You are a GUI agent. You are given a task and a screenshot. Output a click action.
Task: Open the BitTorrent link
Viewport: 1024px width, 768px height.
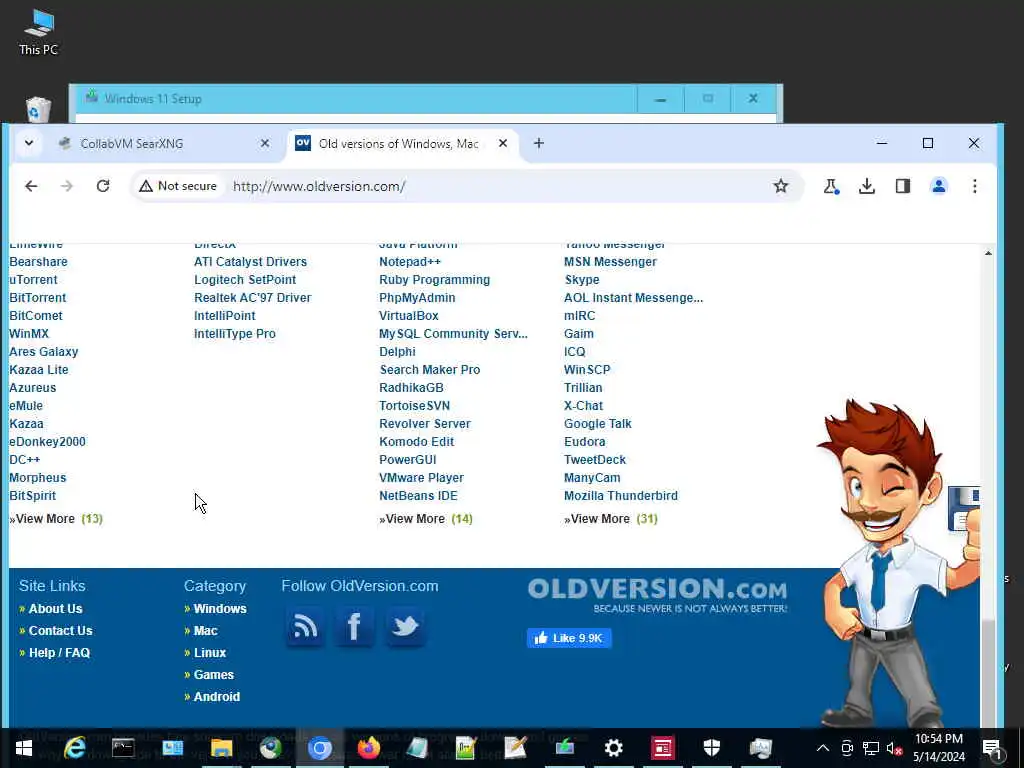click(x=38, y=298)
